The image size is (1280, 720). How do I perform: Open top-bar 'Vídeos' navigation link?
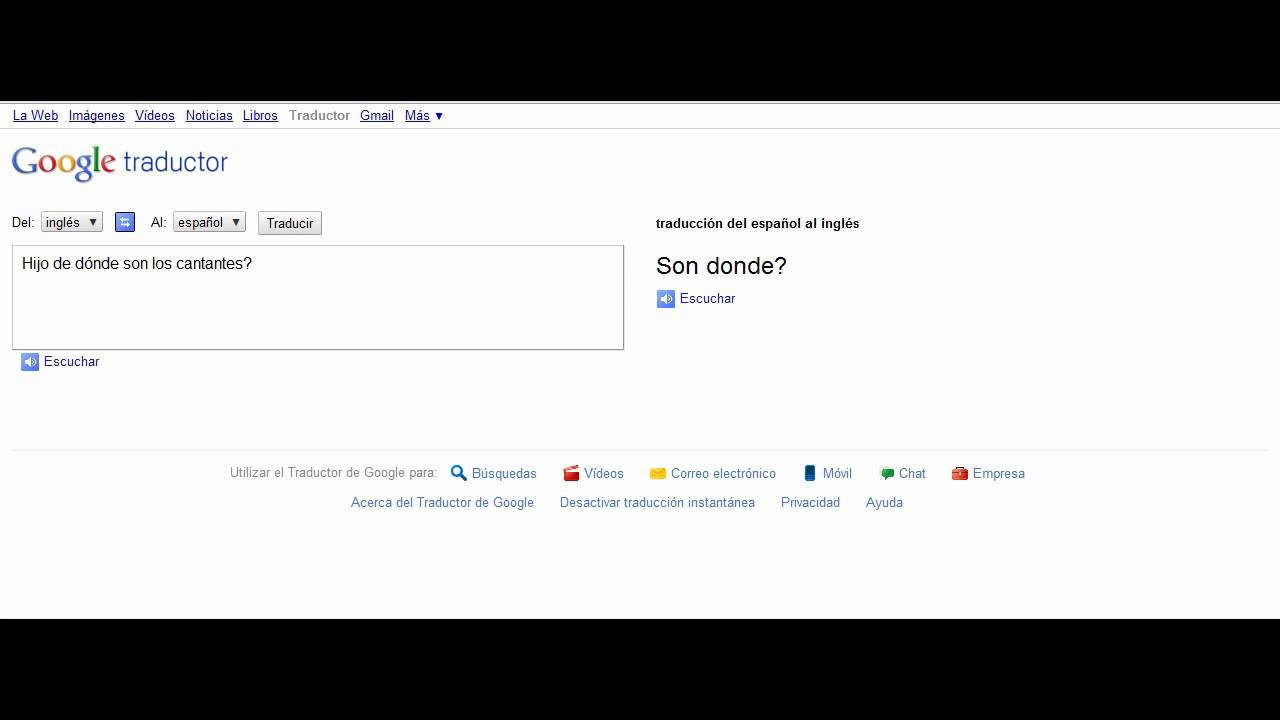(155, 116)
